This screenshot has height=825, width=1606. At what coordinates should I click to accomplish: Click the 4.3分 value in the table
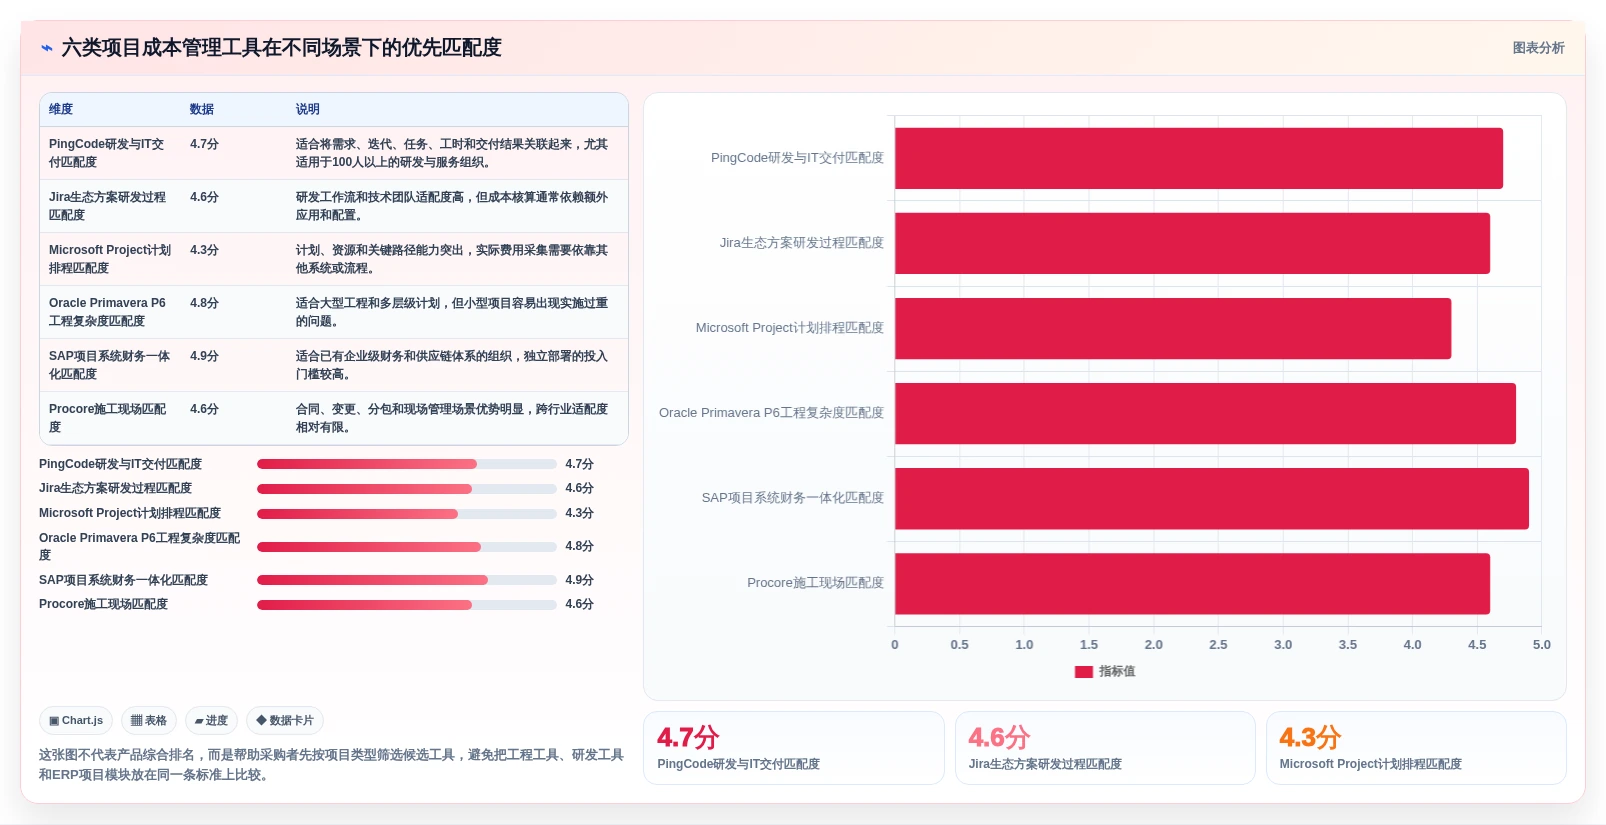pos(204,250)
